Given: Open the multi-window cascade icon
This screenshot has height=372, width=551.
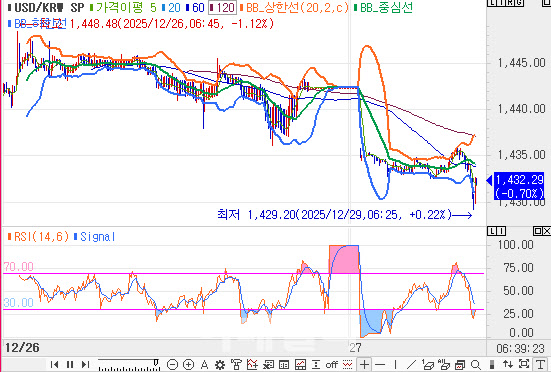Looking at the screenshot, I should pyautogui.click(x=460, y=365).
